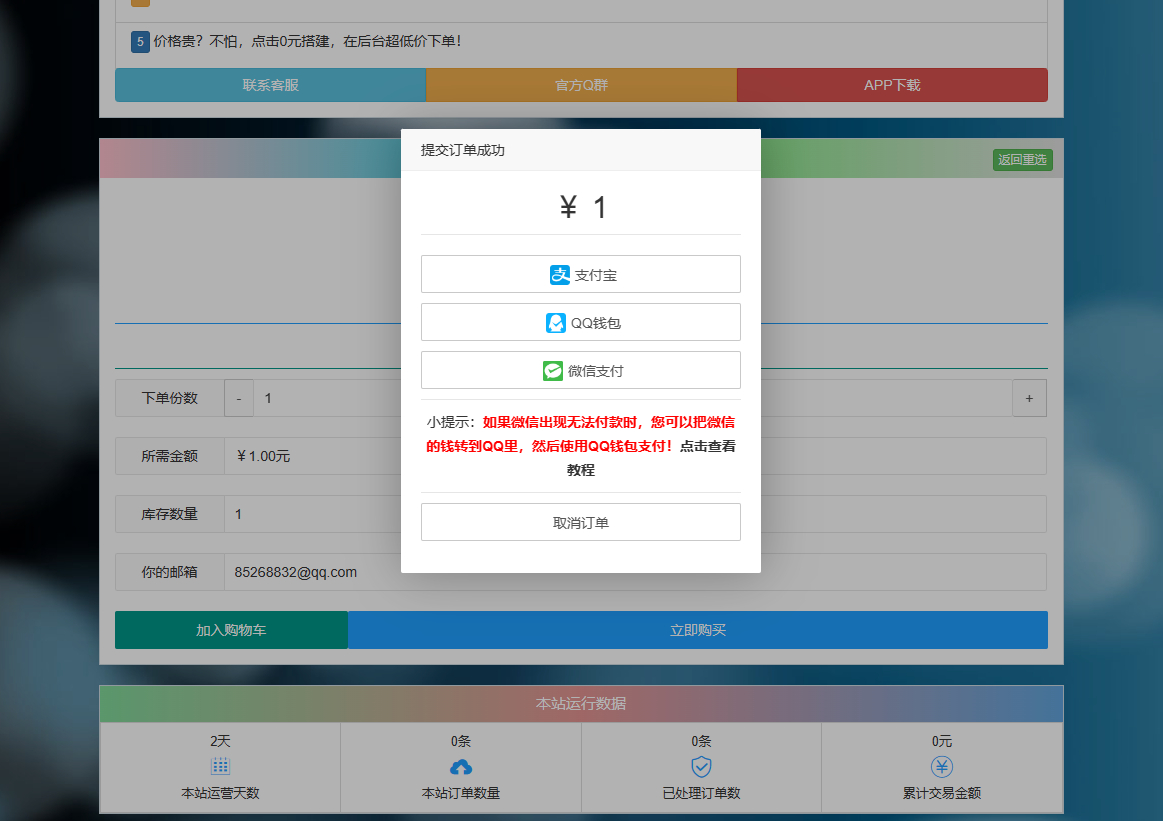Click the Alipay logo icon

pos(560,275)
